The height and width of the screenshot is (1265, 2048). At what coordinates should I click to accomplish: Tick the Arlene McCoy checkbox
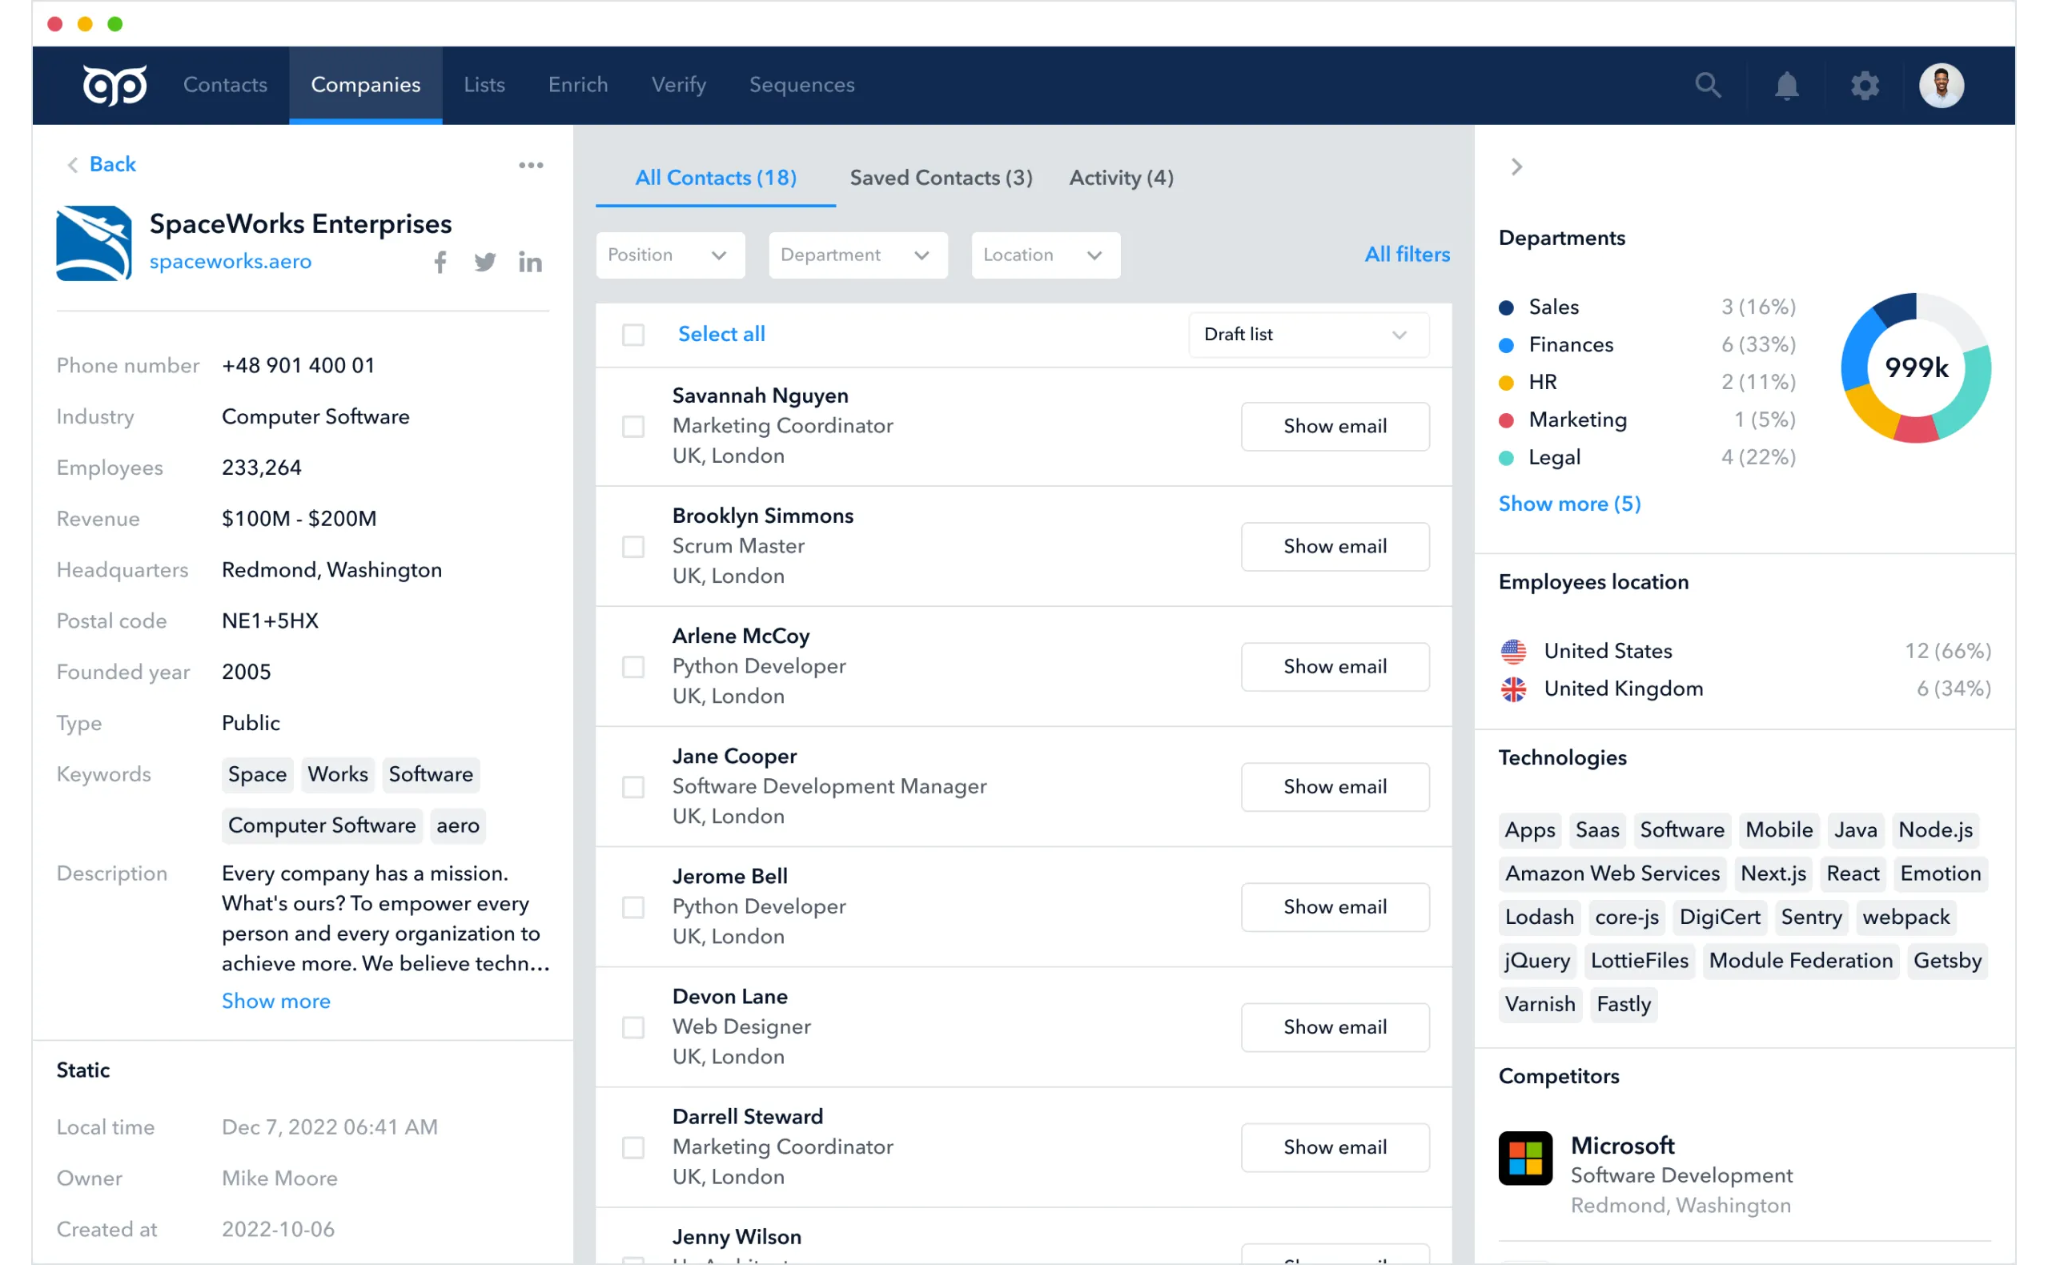pyautogui.click(x=633, y=667)
